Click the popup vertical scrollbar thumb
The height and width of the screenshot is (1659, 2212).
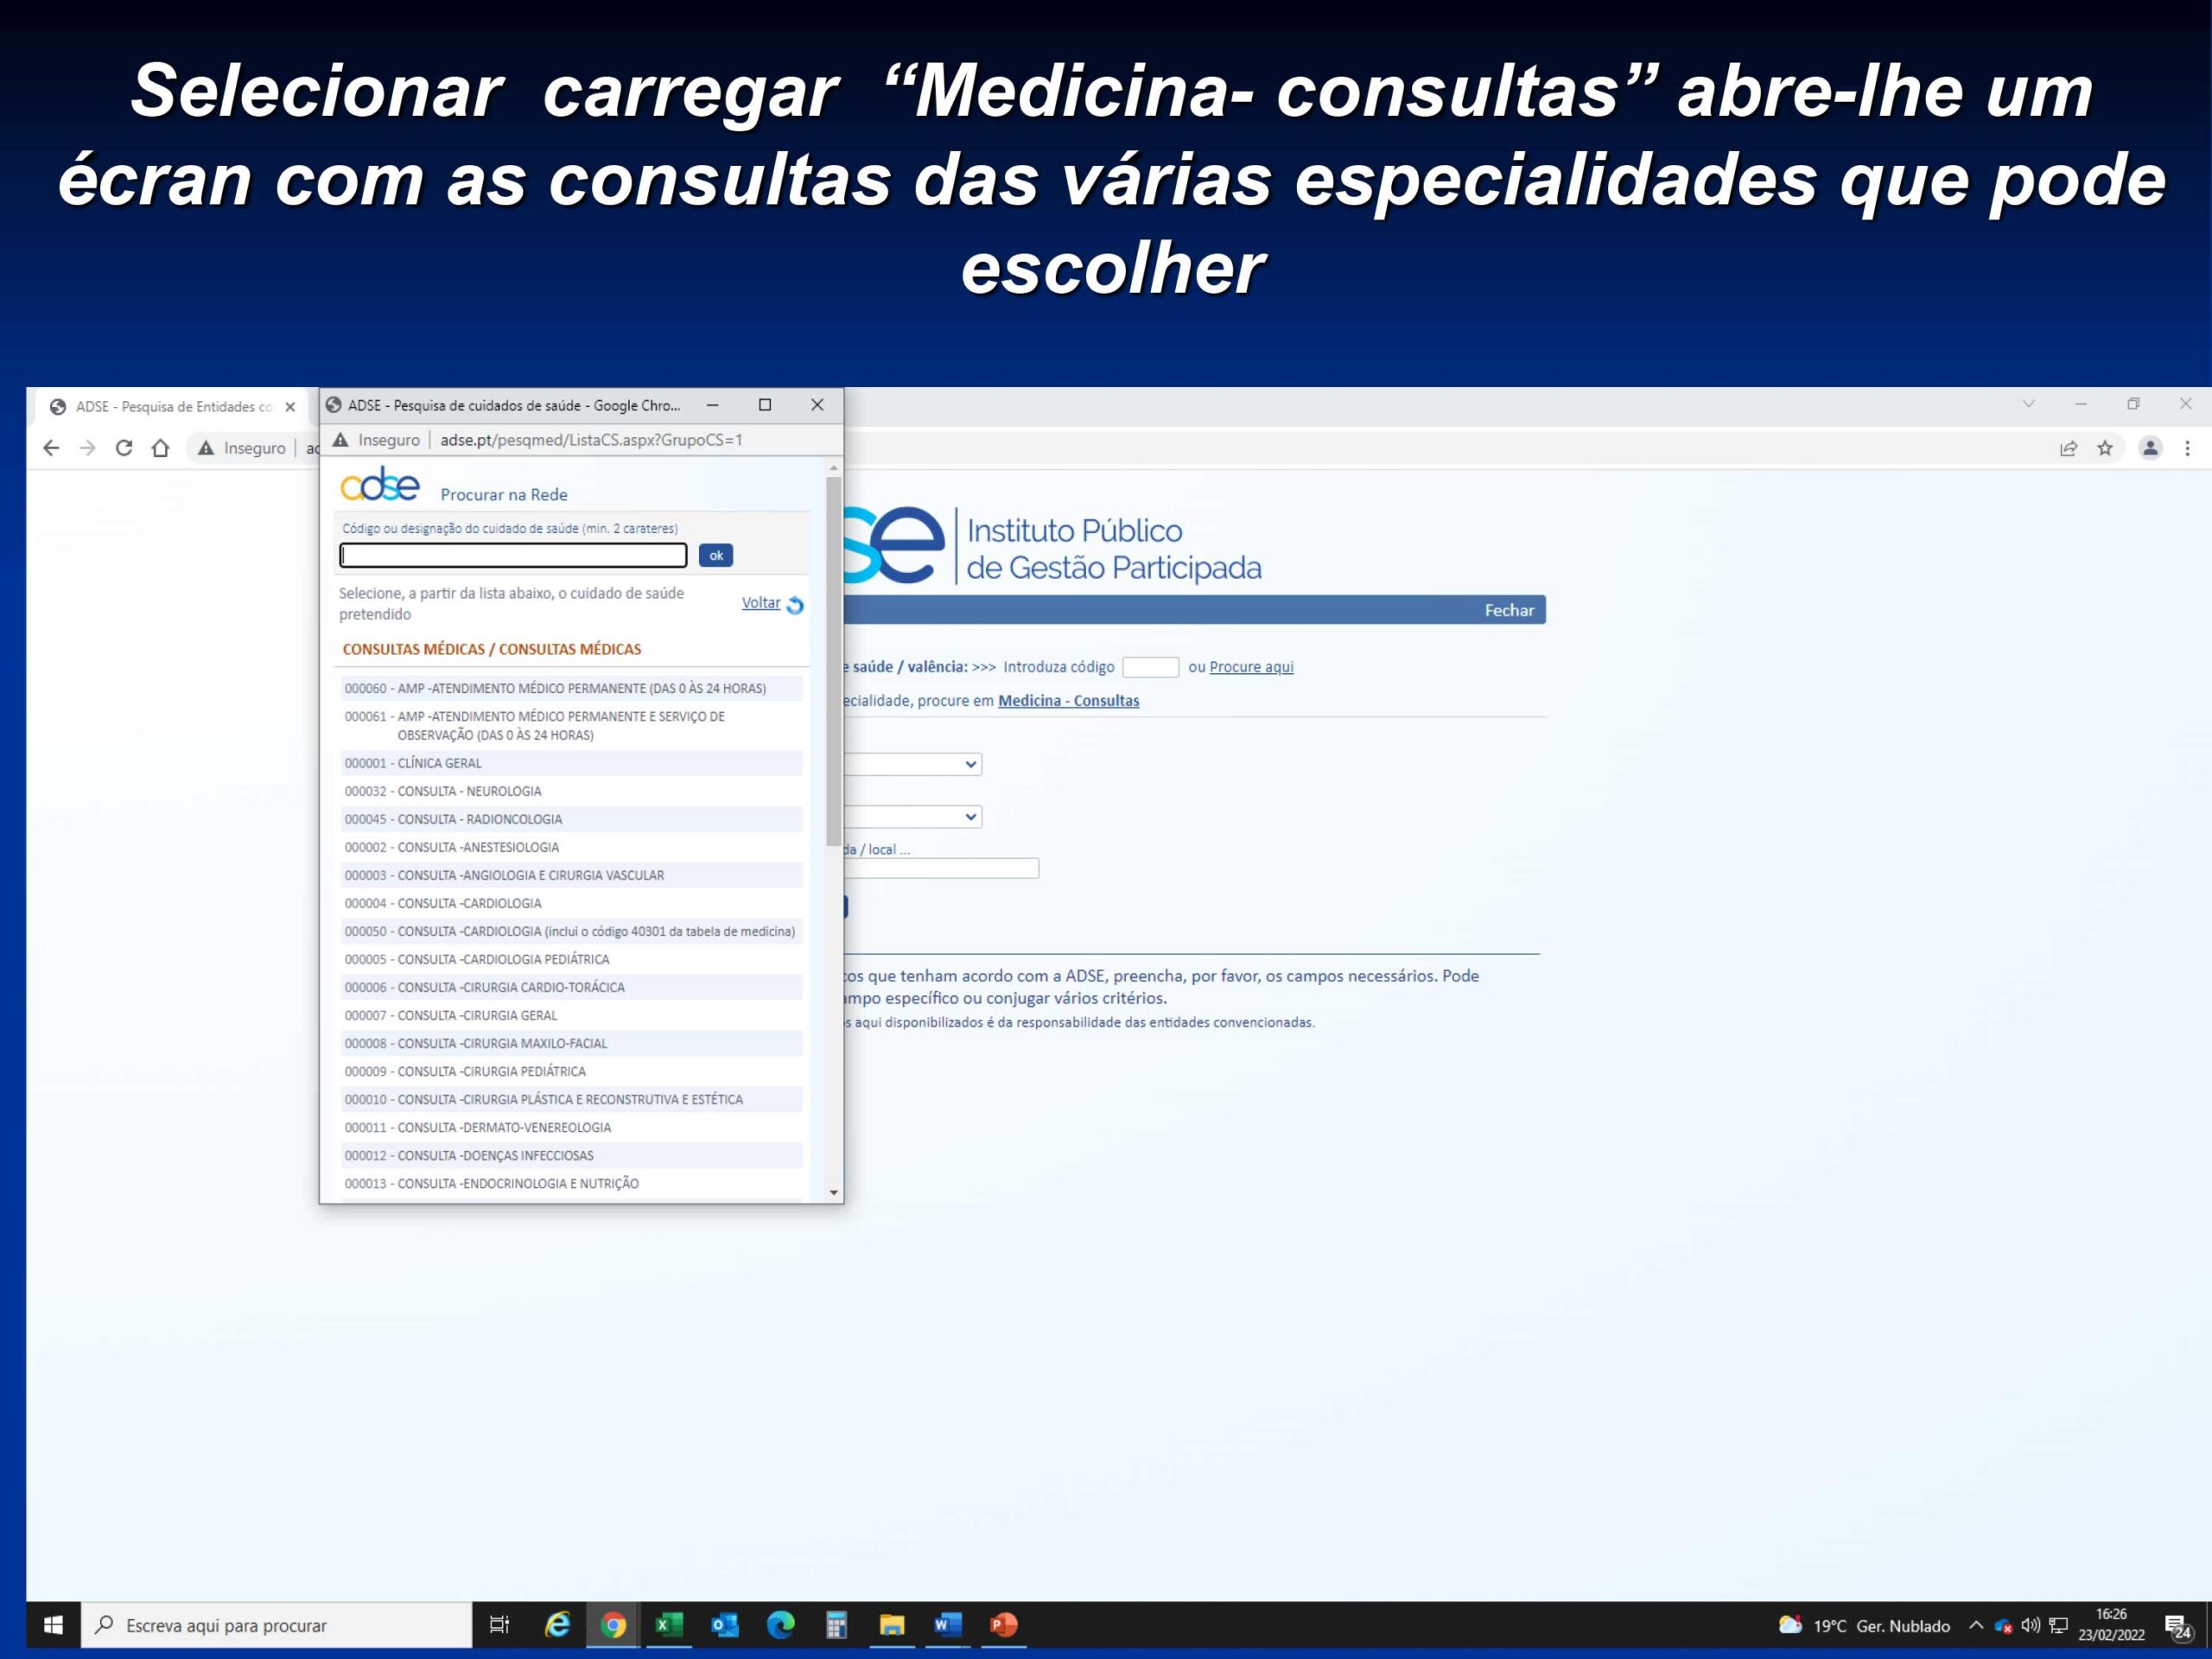click(833, 661)
